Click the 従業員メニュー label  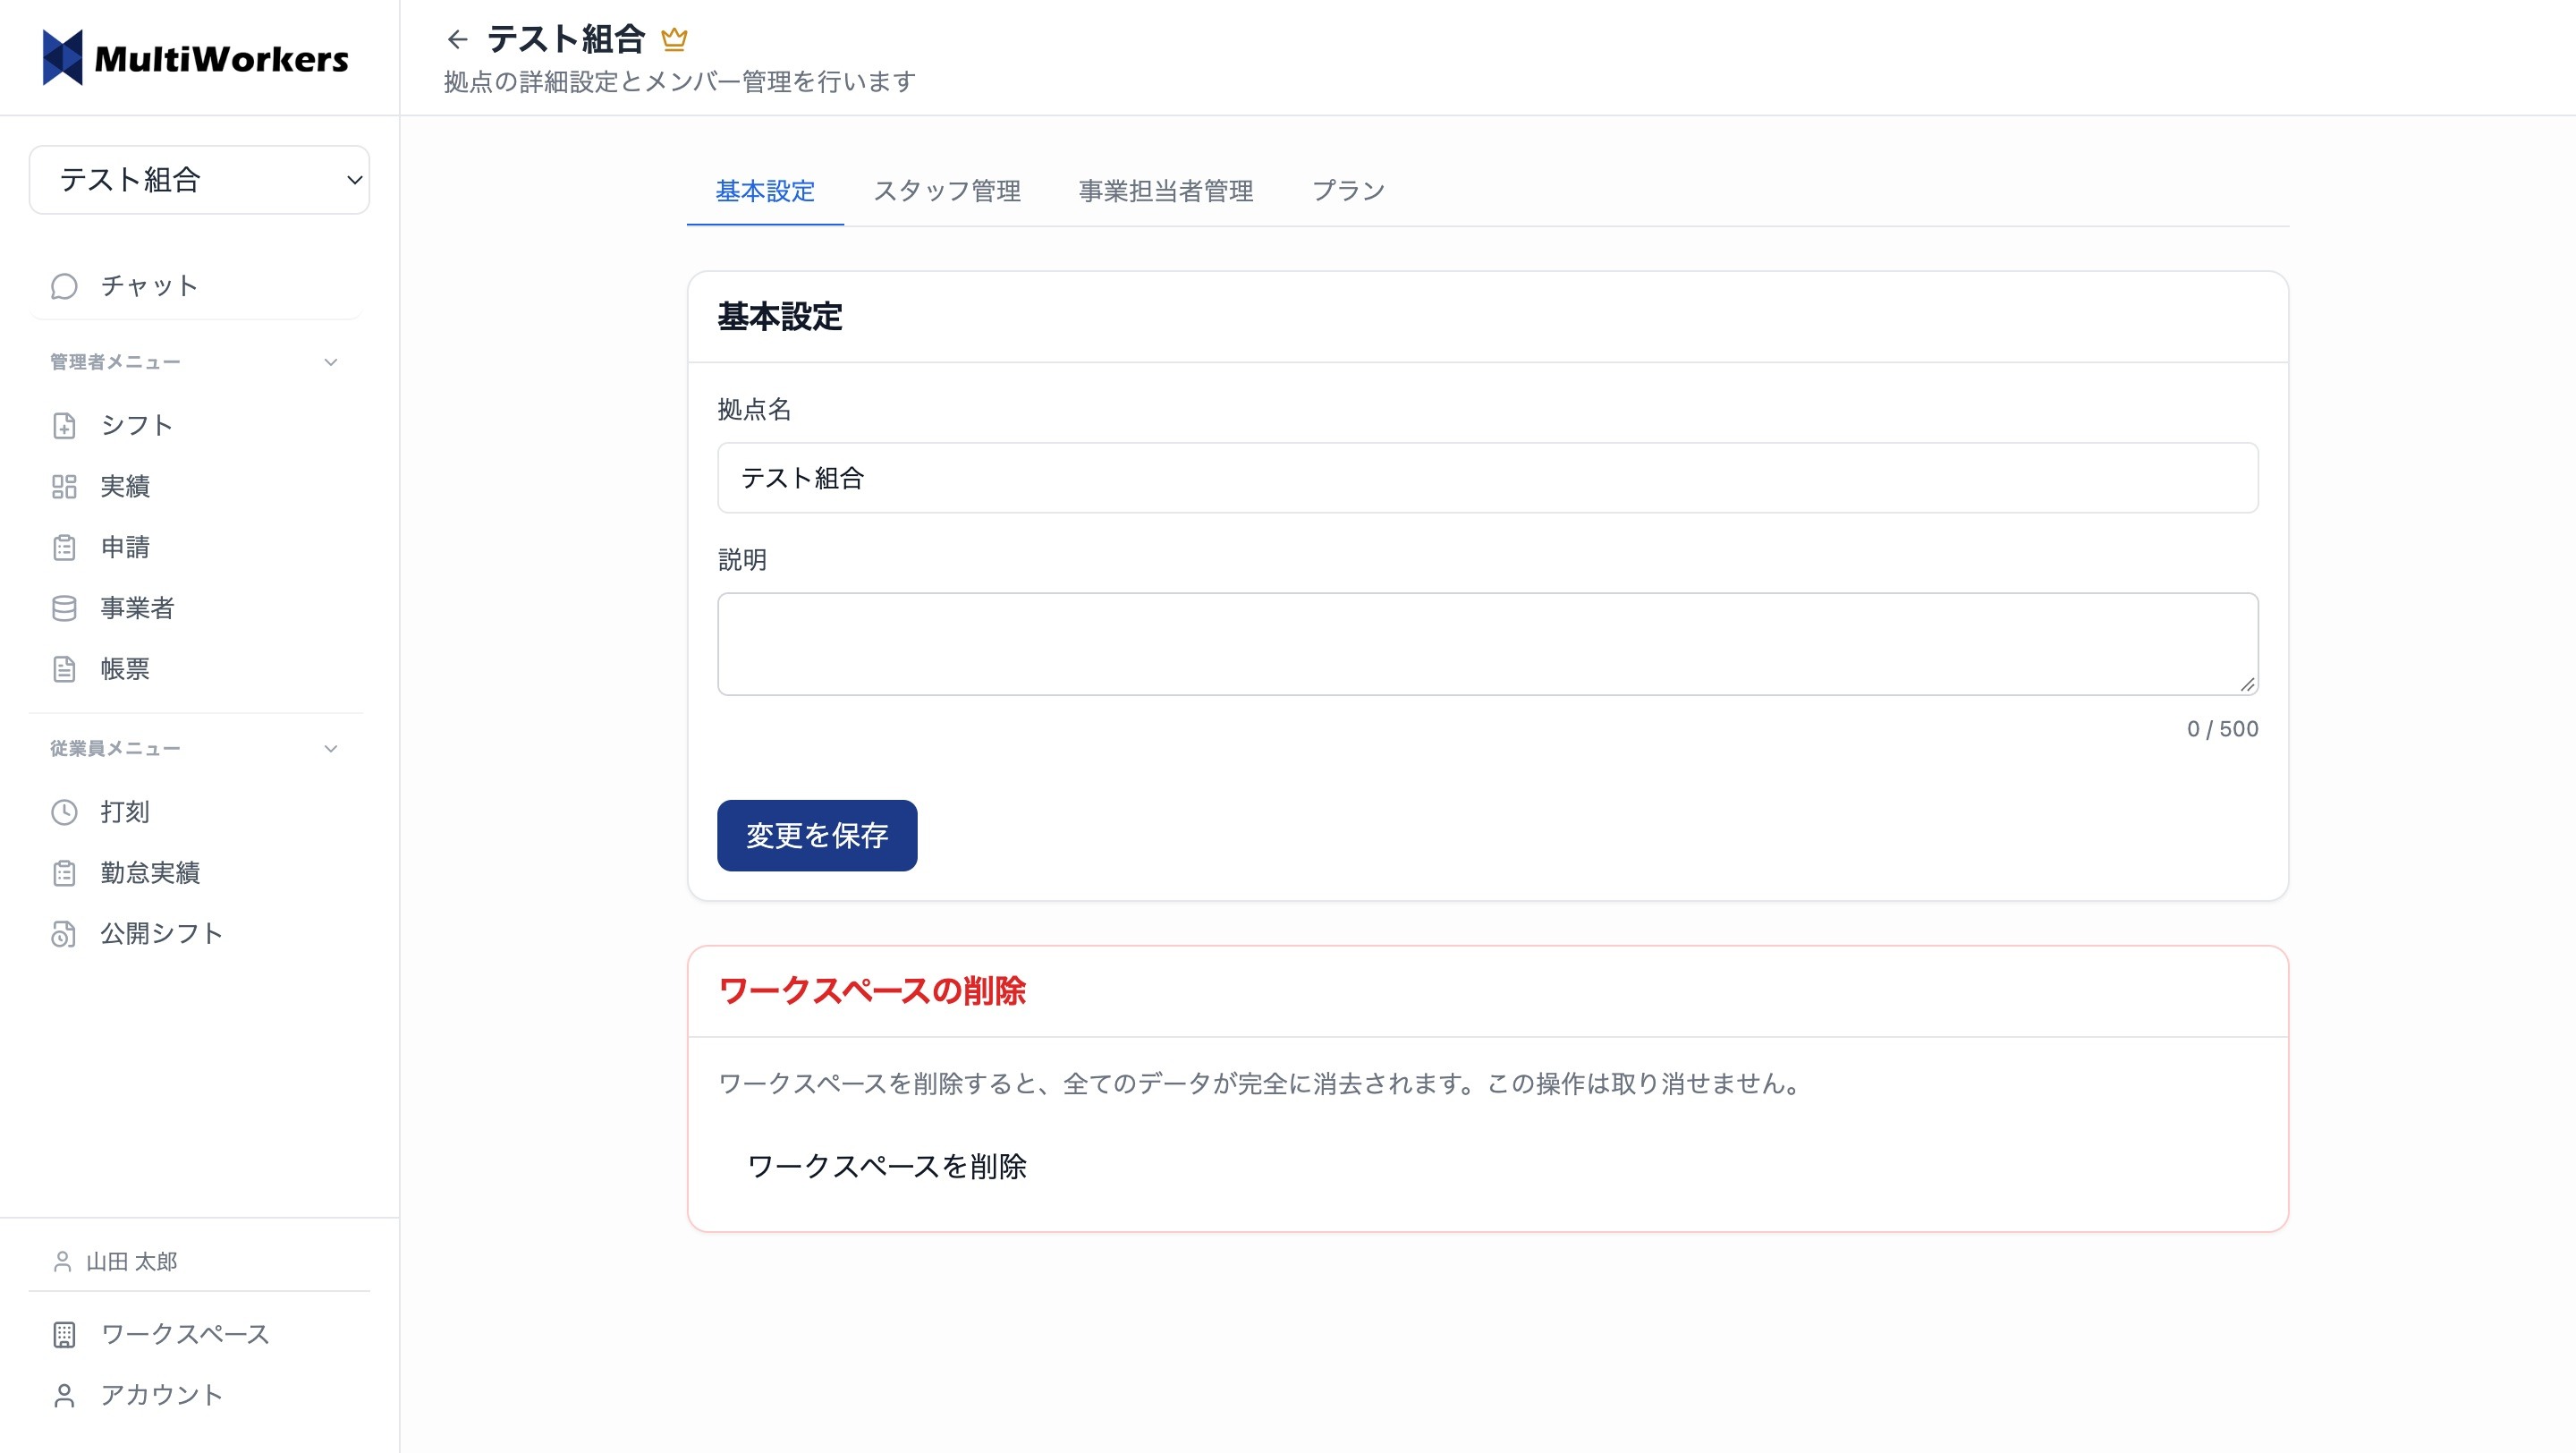point(115,749)
